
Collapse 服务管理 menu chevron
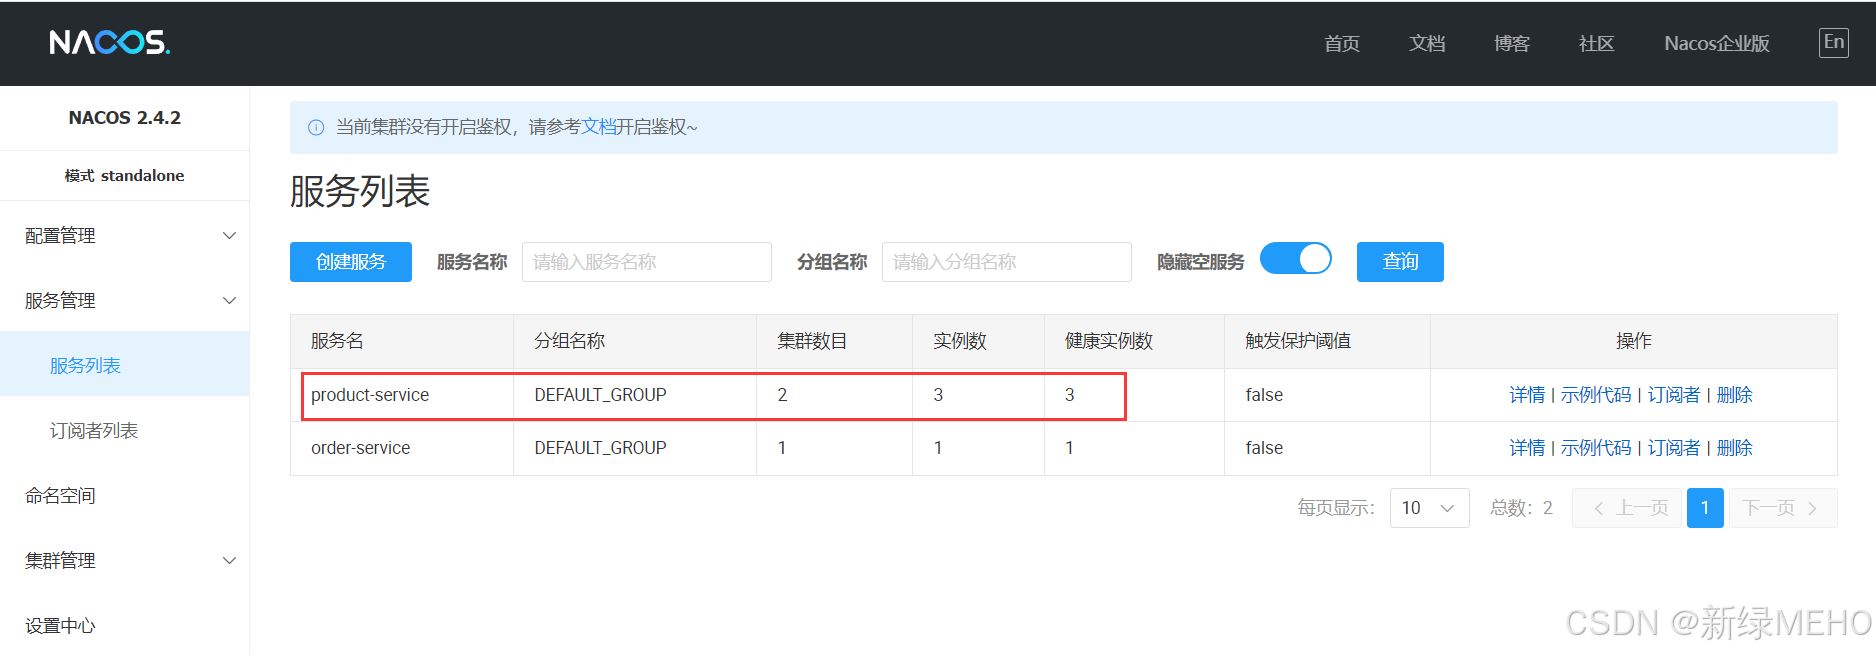tap(229, 301)
